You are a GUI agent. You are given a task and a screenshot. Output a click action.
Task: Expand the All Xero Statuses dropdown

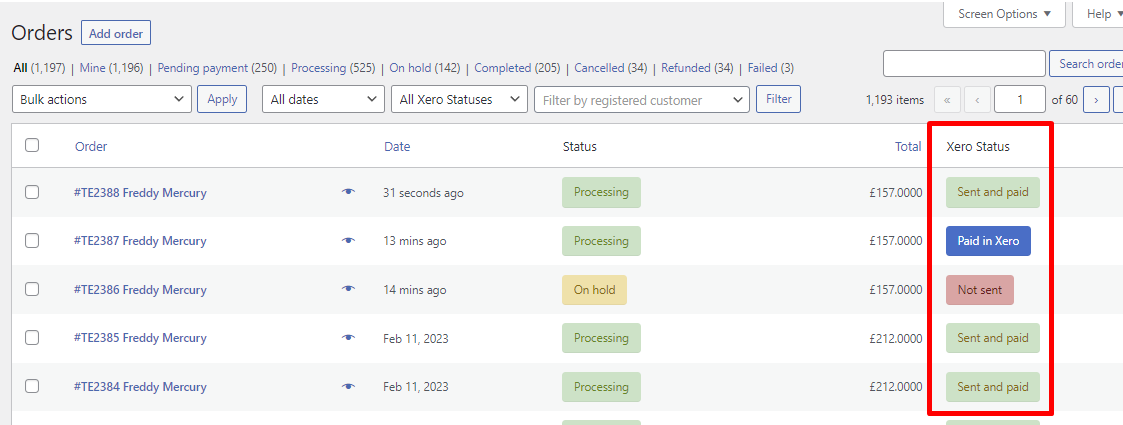tap(459, 100)
